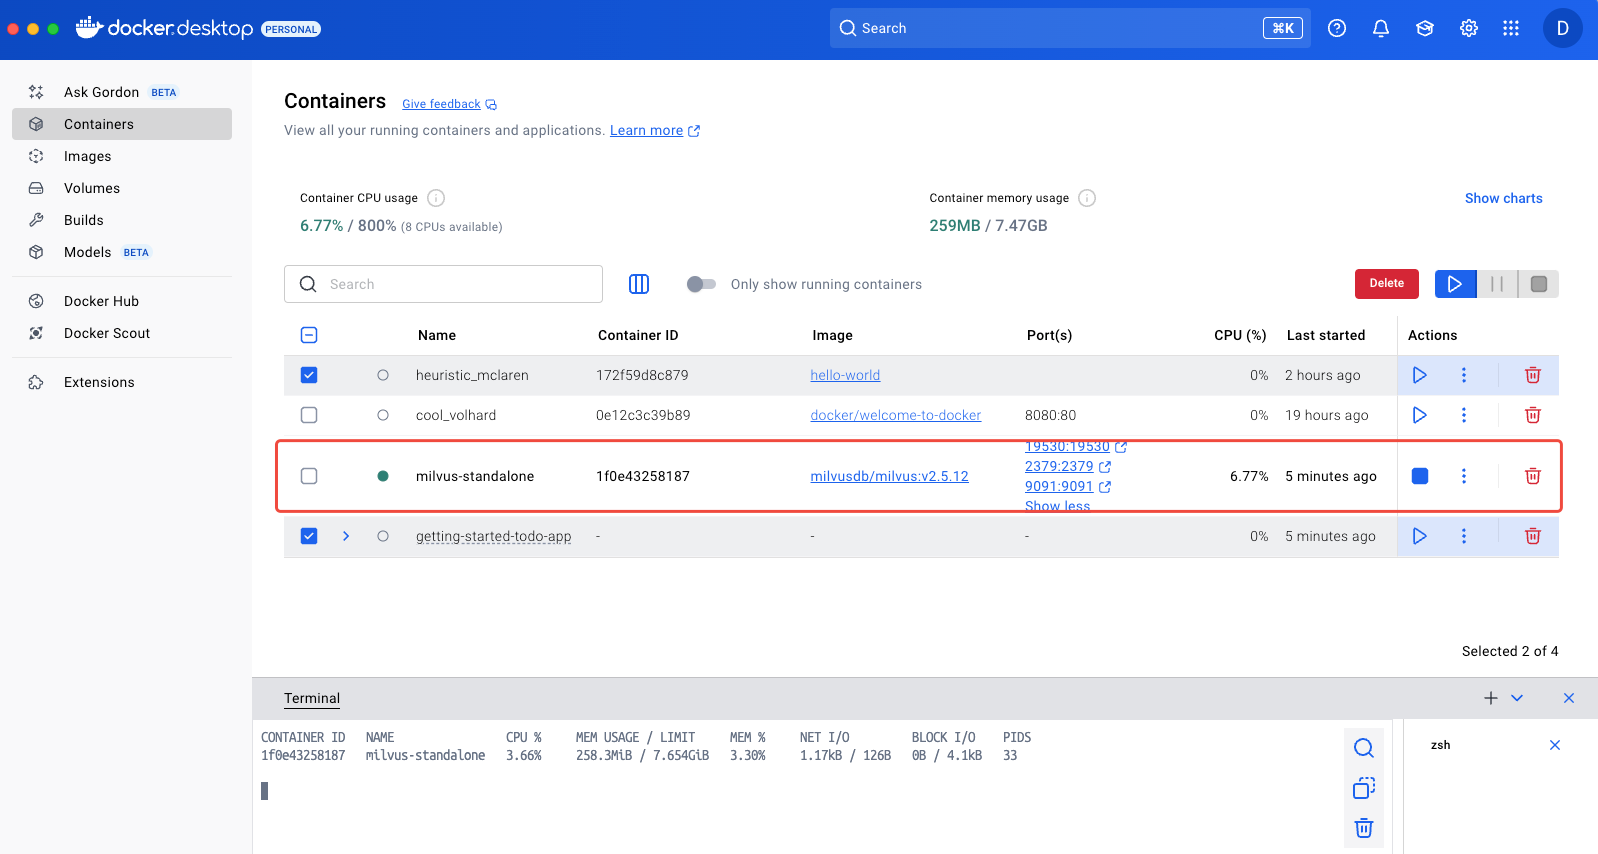This screenshot has width=1598, height=854.
Task: Open the help question mark icon
Action: (1337, 28)
